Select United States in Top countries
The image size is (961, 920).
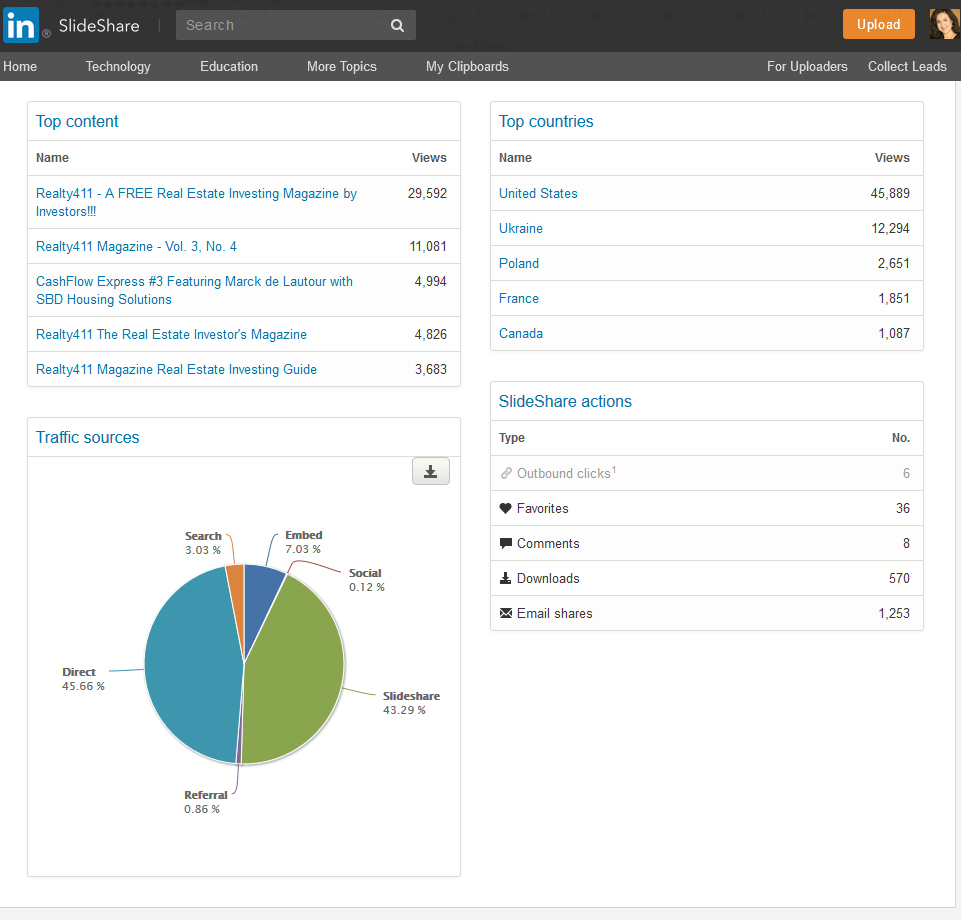click(538, 194)
